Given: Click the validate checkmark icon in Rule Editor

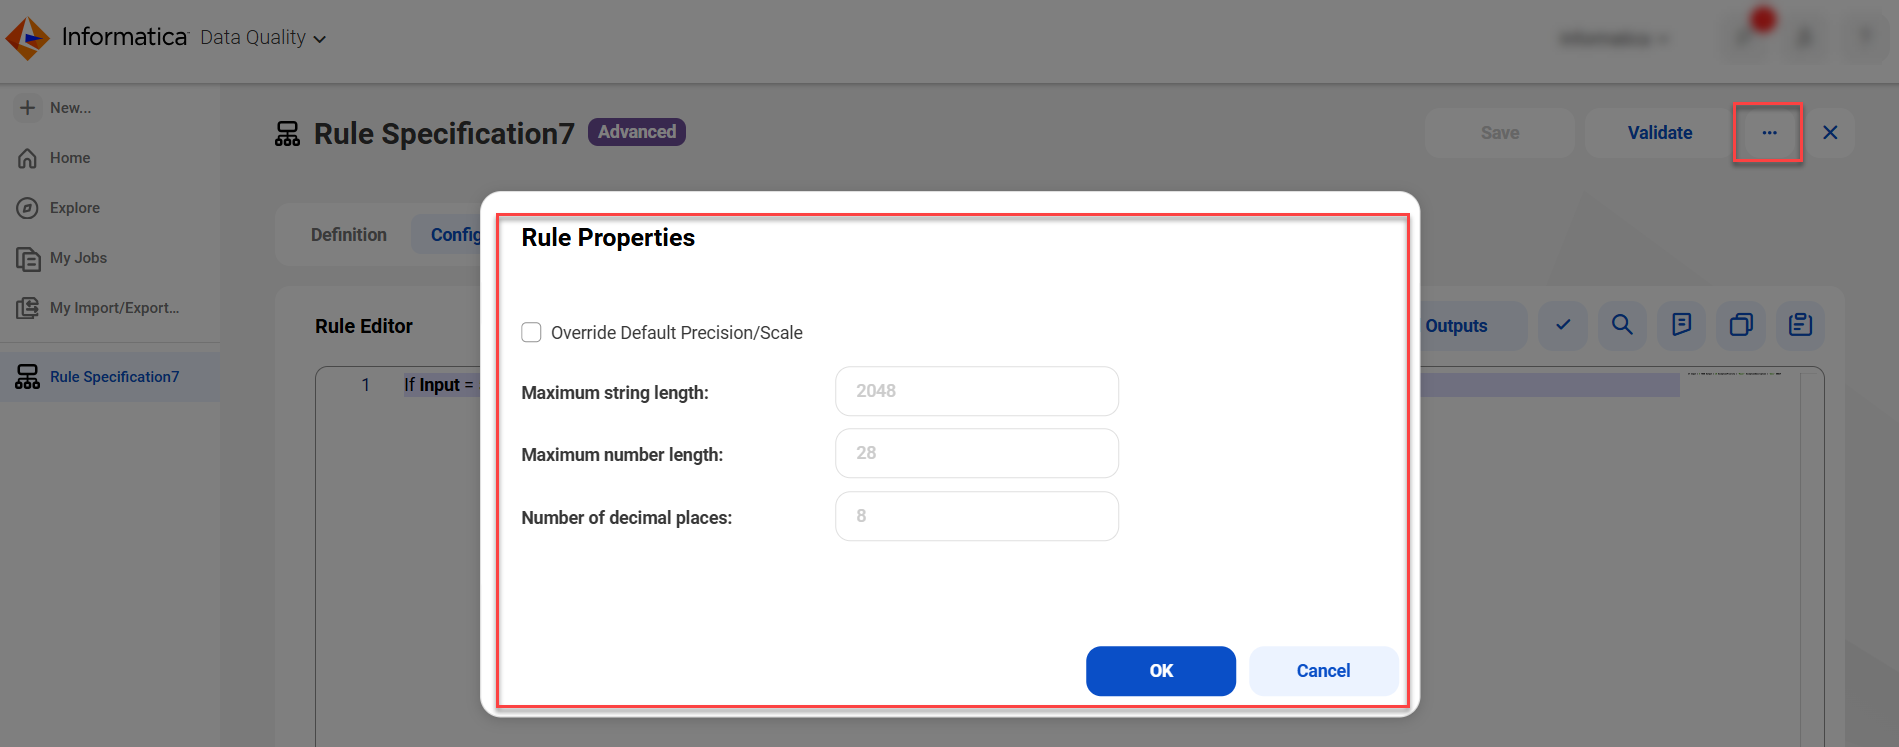Looking at the screenshot, I should (x=1562, y=325).
